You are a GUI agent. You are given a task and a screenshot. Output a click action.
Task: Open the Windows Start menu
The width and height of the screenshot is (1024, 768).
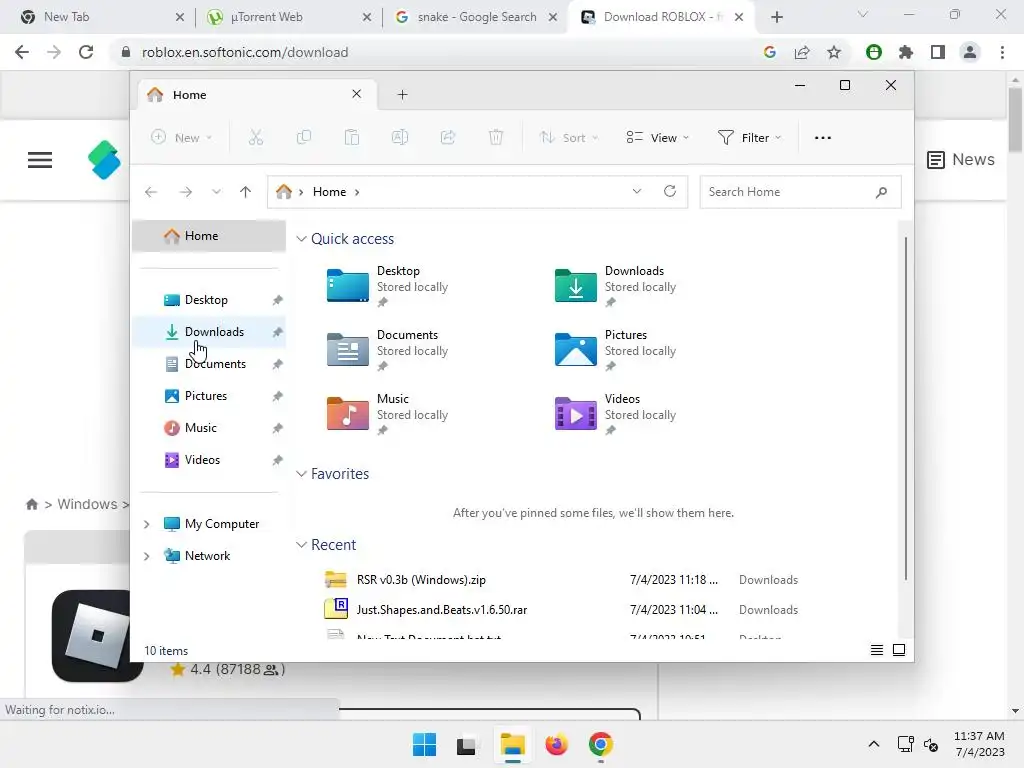coord(424,744)
